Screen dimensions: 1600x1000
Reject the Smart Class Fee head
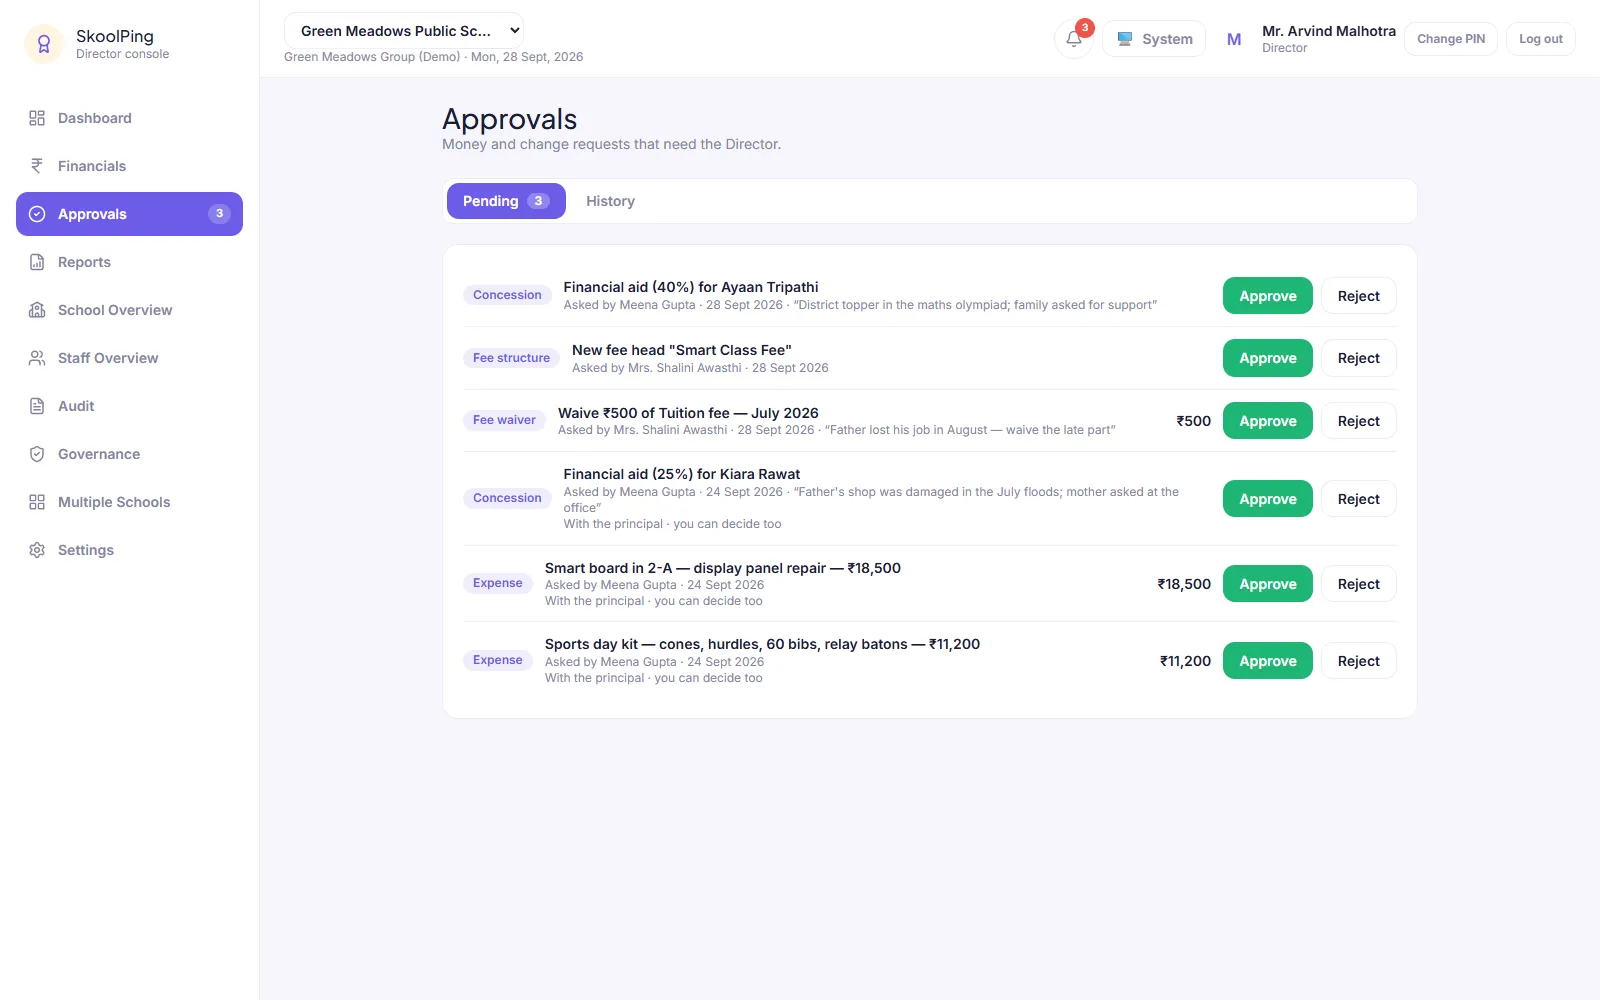1359,358
